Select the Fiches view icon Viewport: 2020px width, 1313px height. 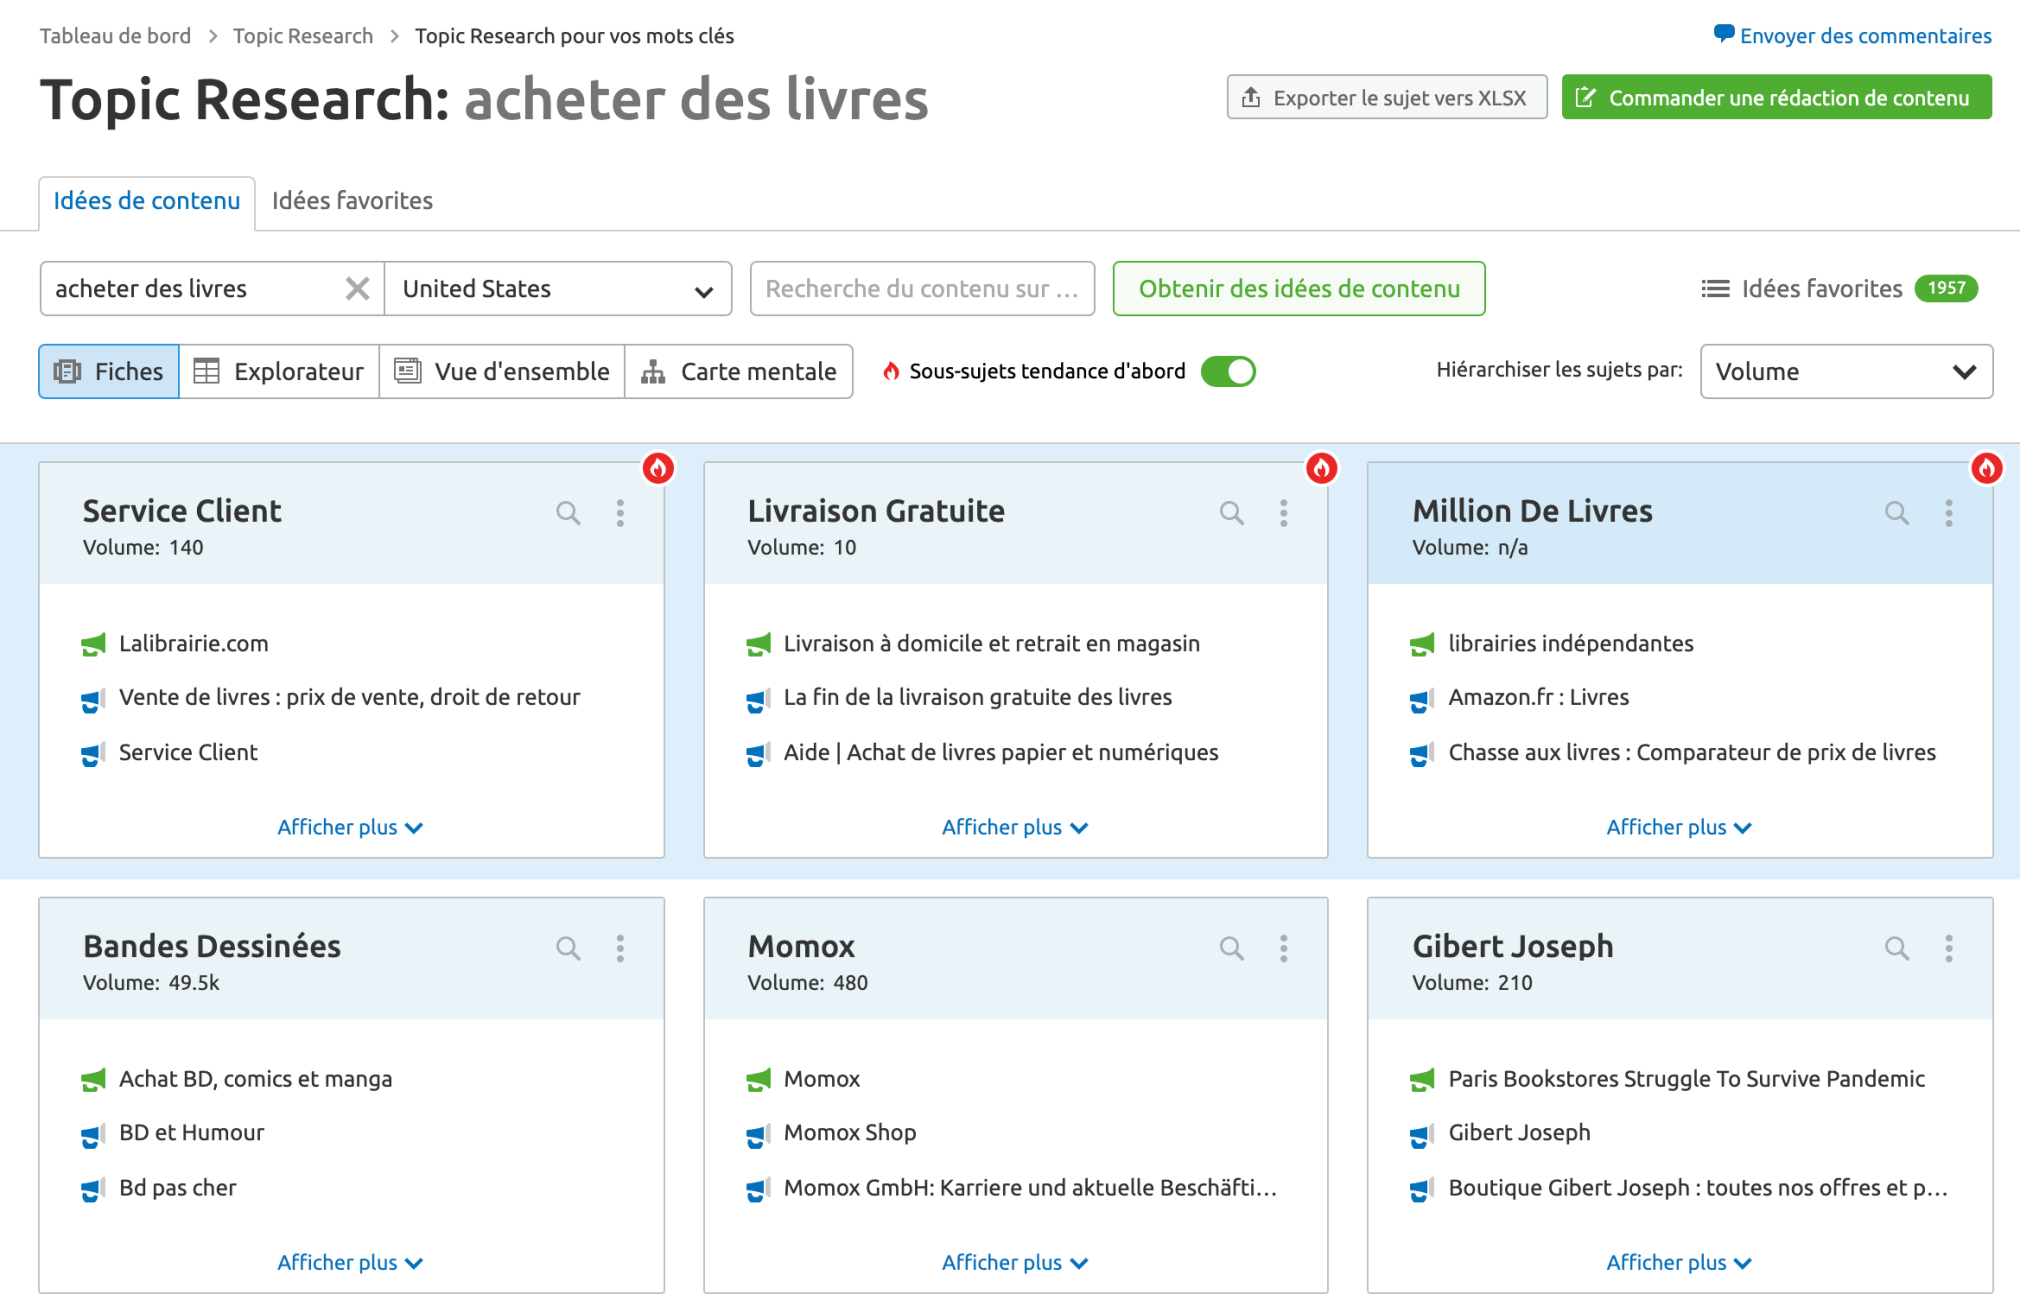pyautogui.click(x=107, y=371)
